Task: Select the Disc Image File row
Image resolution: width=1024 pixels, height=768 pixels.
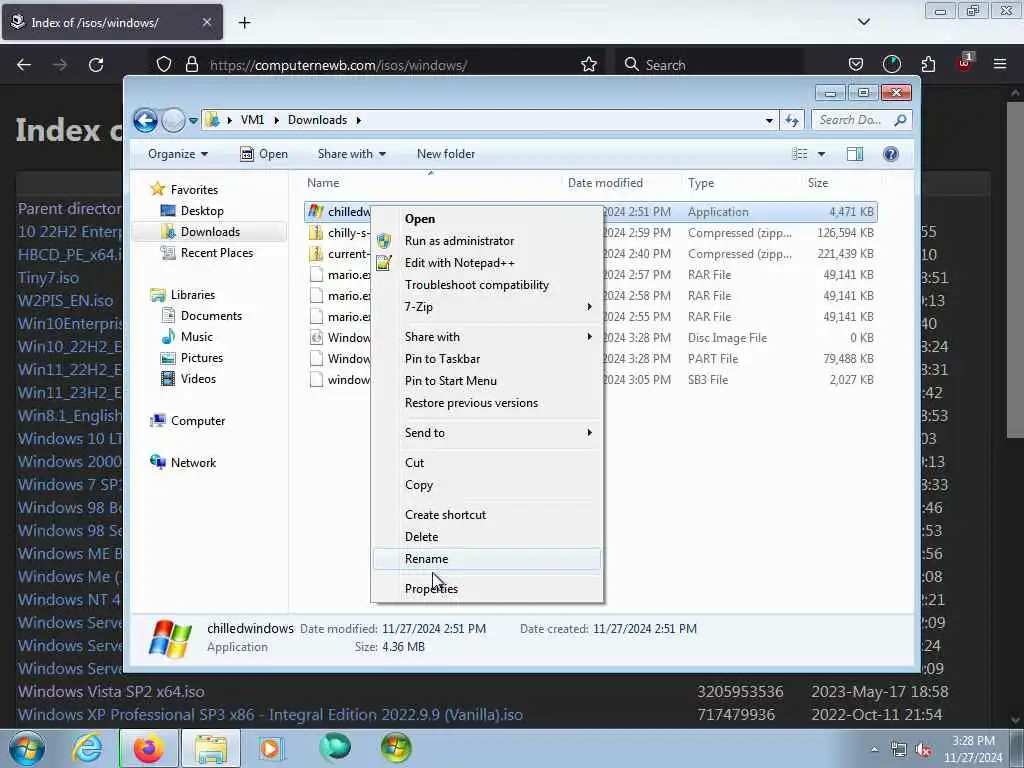Action: 591,338
